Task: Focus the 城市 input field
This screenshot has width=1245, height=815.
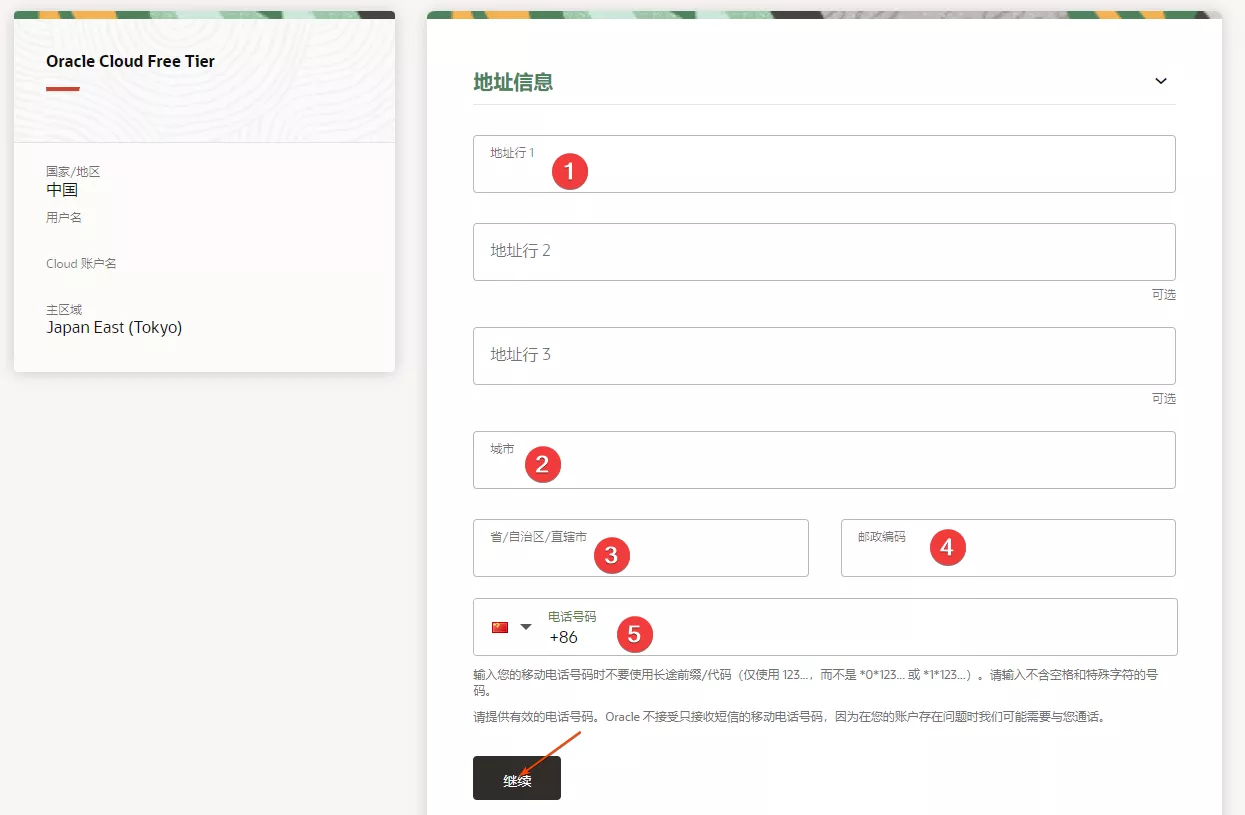Action: point(824,460)
